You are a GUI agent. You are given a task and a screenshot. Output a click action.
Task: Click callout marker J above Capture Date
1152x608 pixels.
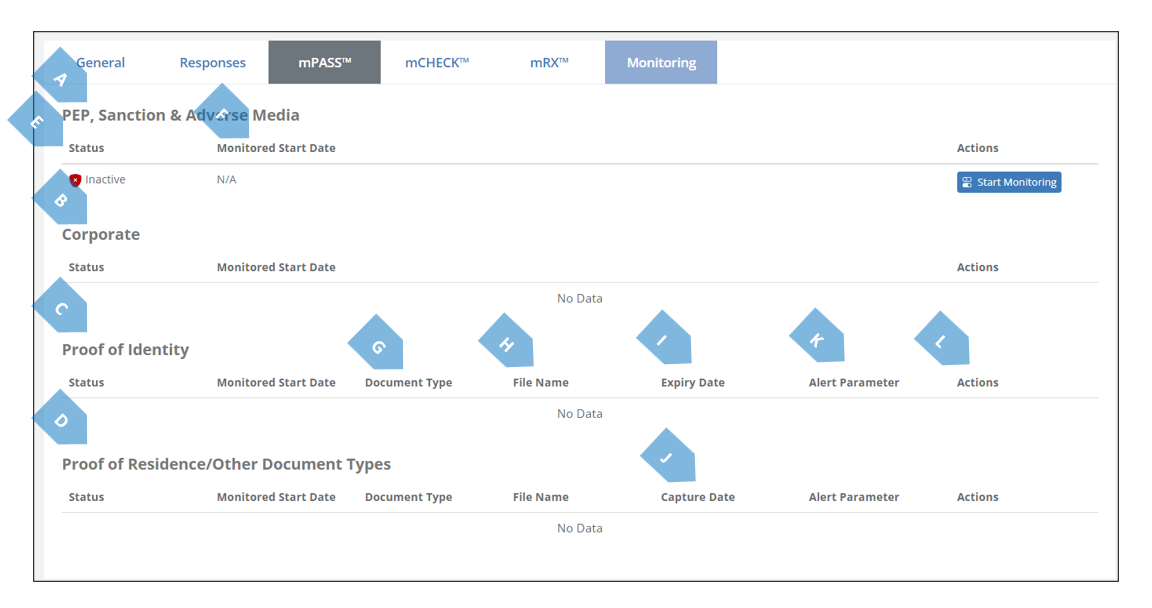coord(667,458)
